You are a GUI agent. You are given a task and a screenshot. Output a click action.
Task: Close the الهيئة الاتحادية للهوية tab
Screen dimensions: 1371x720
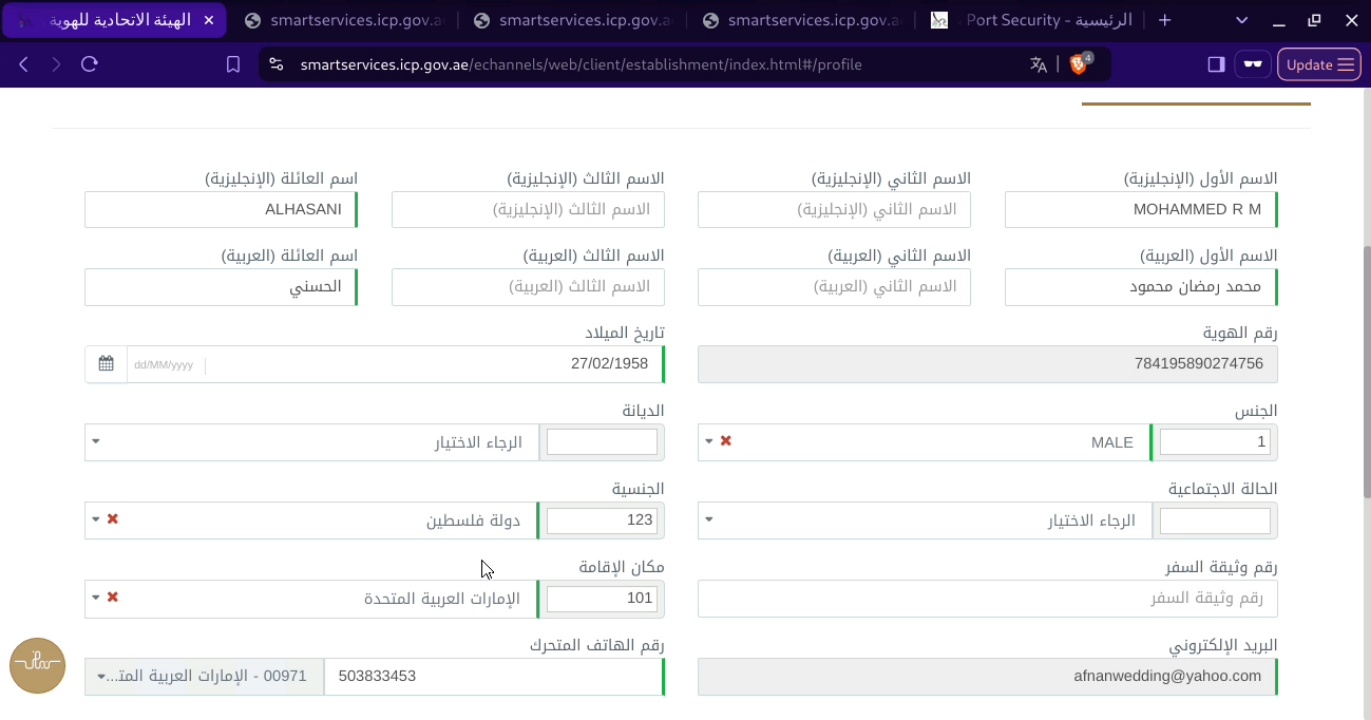pos(208,20)
